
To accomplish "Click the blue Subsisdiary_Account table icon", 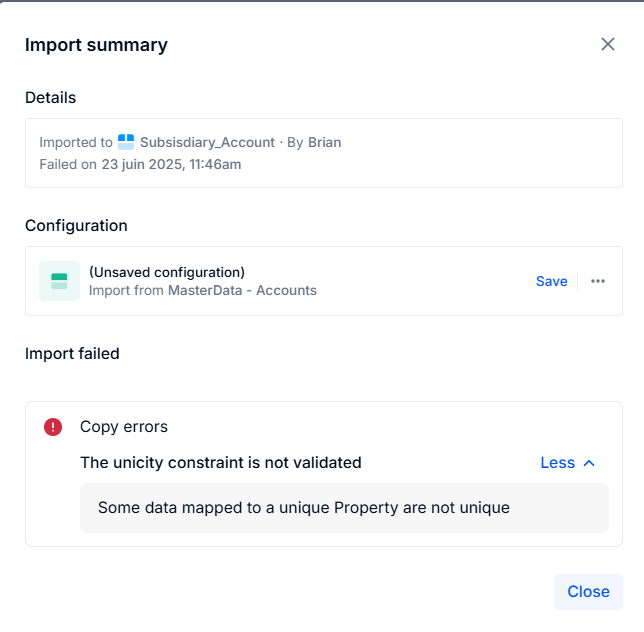I will (x=126, y=142).
